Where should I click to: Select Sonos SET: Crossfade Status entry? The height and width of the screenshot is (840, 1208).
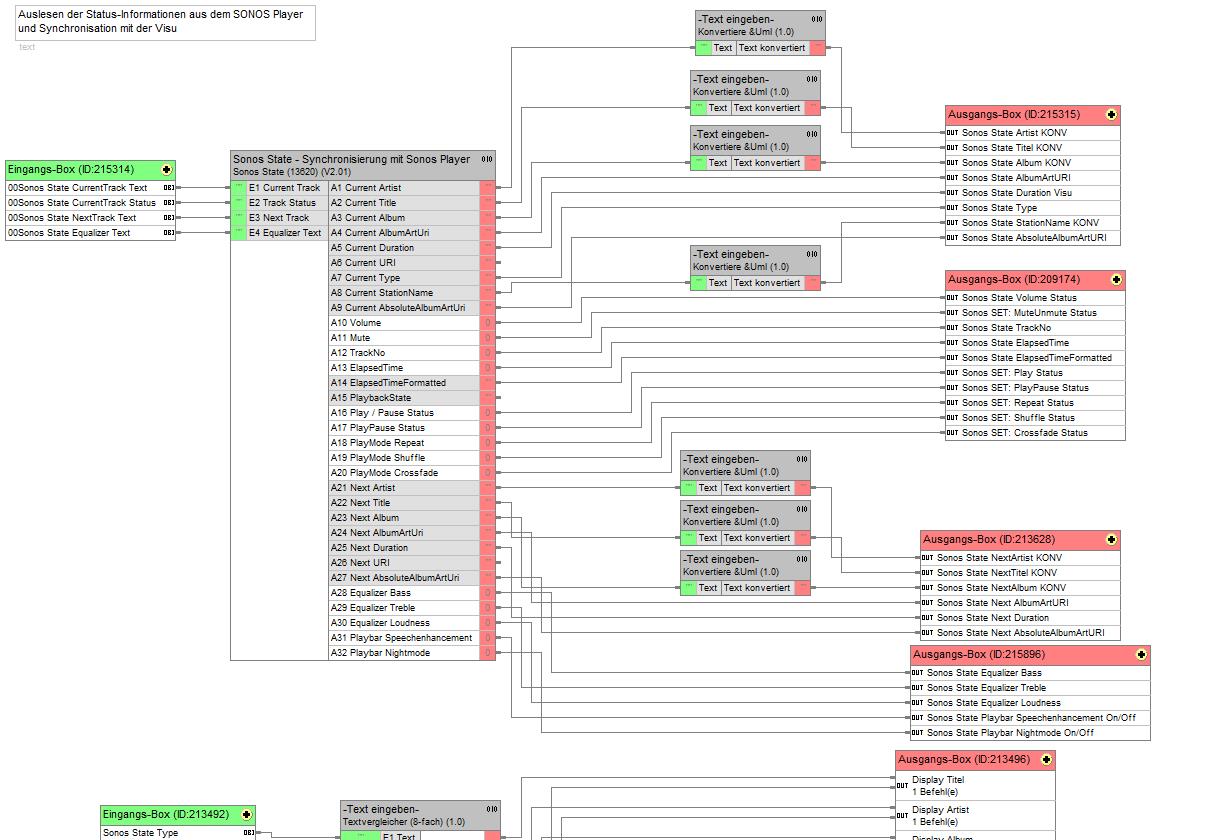coord(1024,433)
